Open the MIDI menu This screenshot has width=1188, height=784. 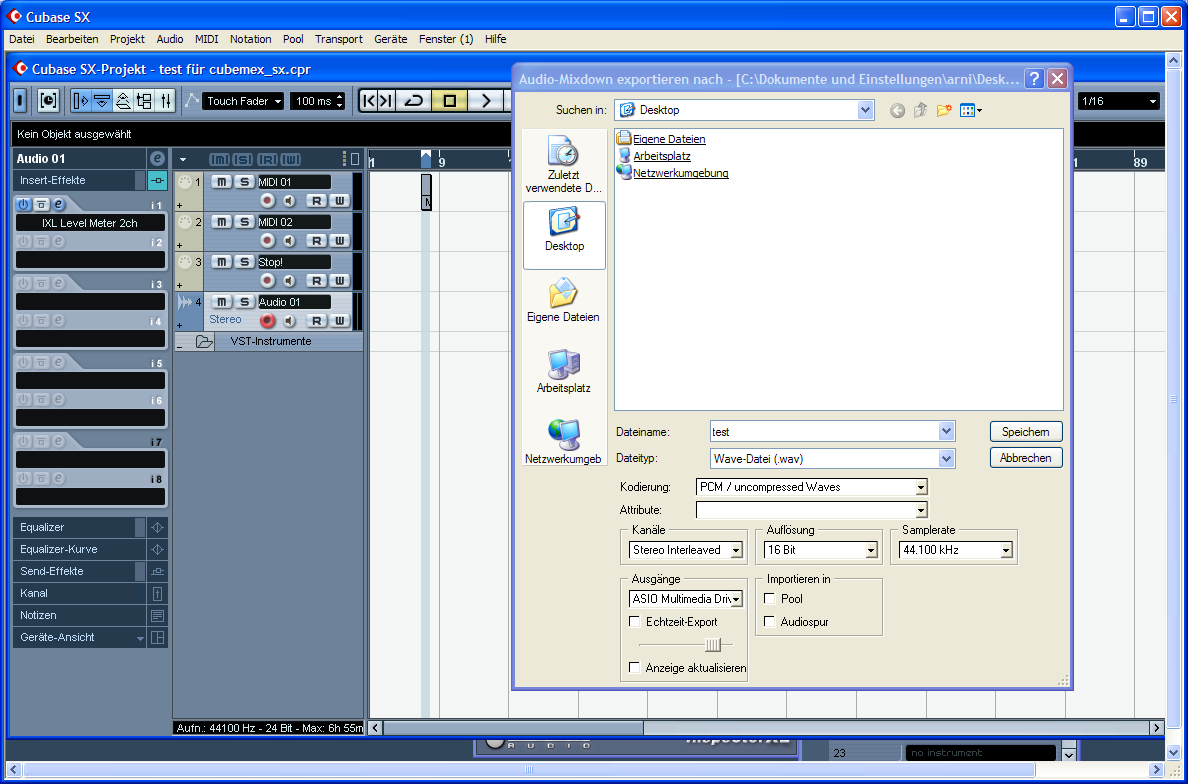pyautogui.click(x=206, y=39)
